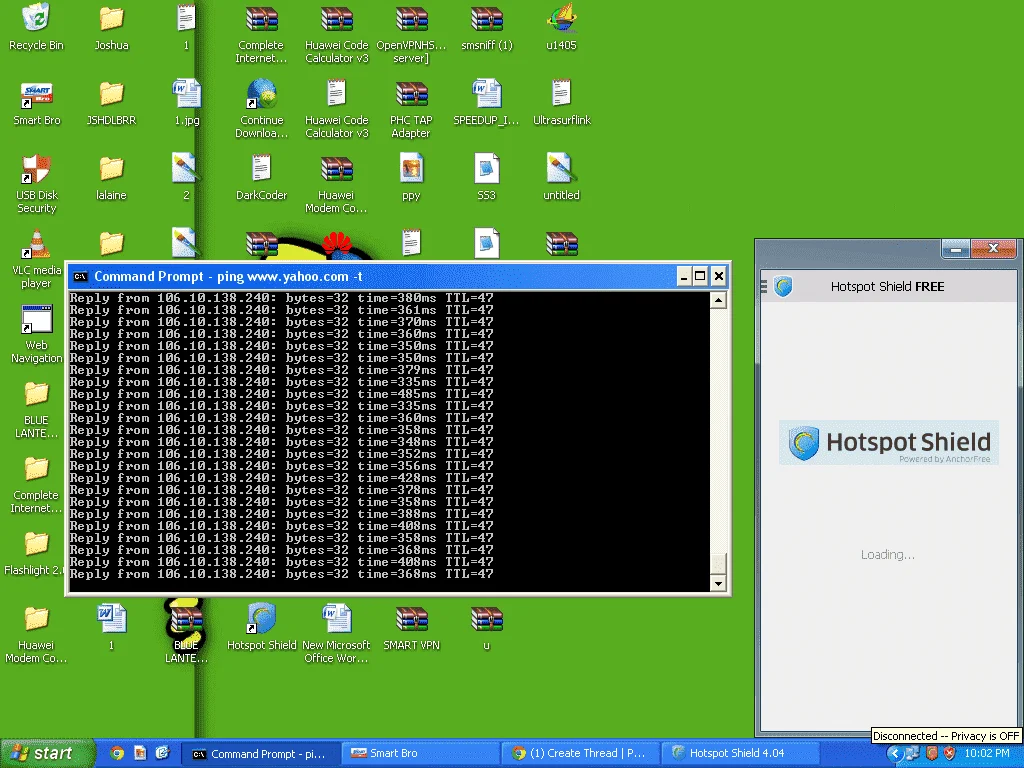This screenshot has height=768, width=1024.
Task: Open the Command Prompt title bar system icon
Action: pos(80,276)
